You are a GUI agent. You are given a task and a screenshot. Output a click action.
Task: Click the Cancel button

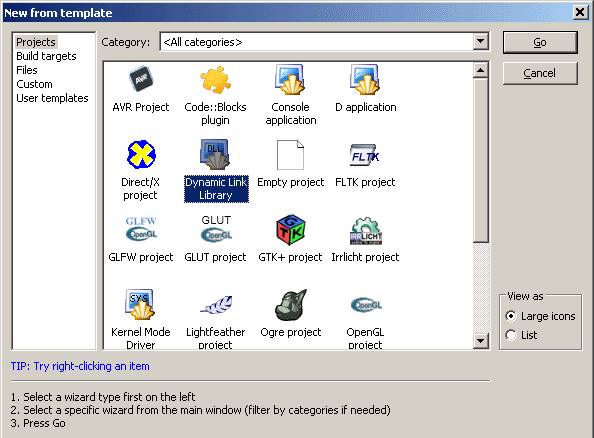[x=540, y=73]
